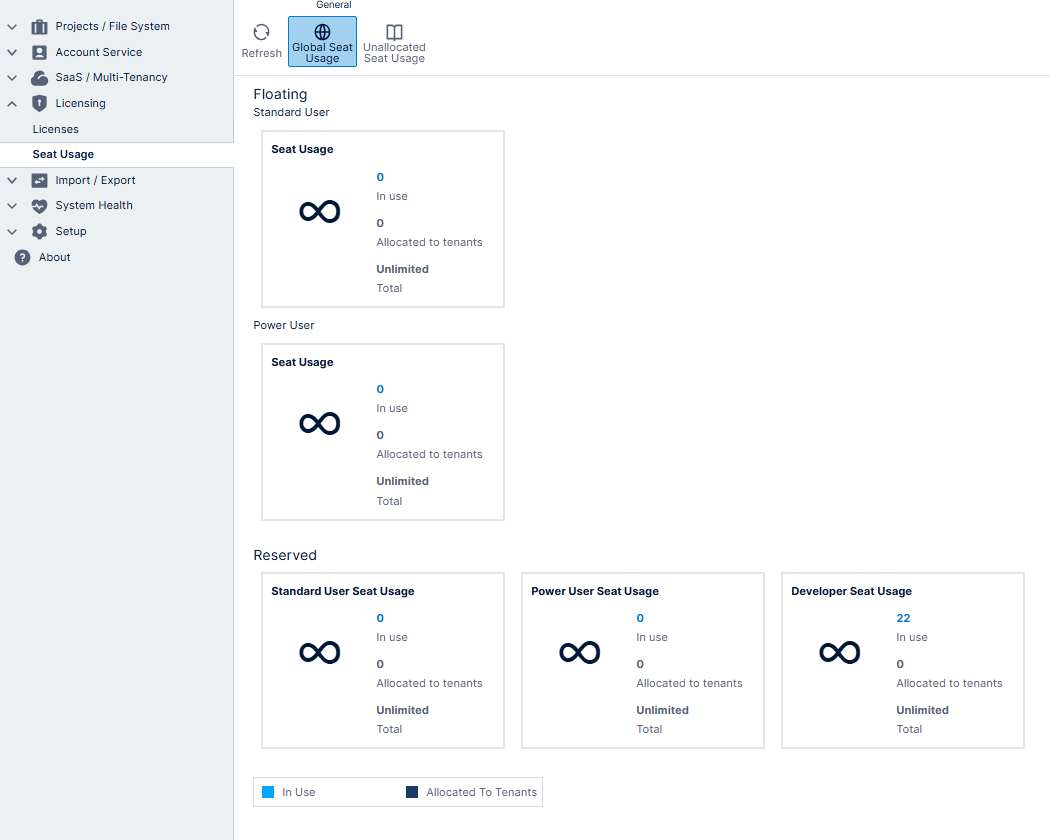1050x840 pixels.
Task: Click the In Use legend swatch
Action: coord(266,792)
